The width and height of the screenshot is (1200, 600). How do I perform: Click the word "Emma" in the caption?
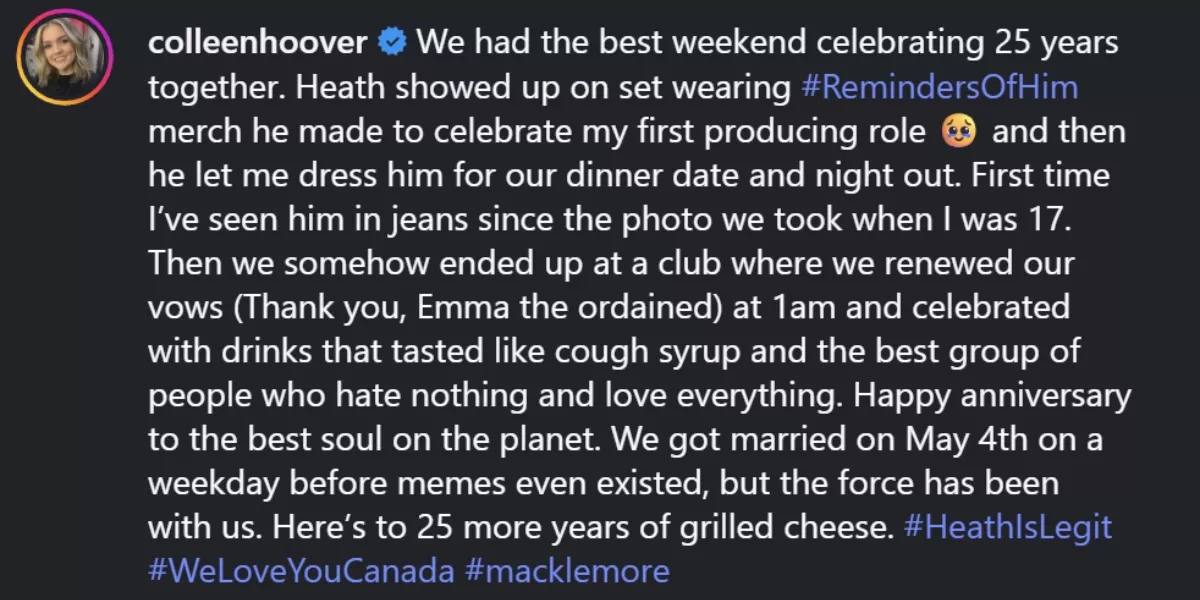[x=450, y=307]
